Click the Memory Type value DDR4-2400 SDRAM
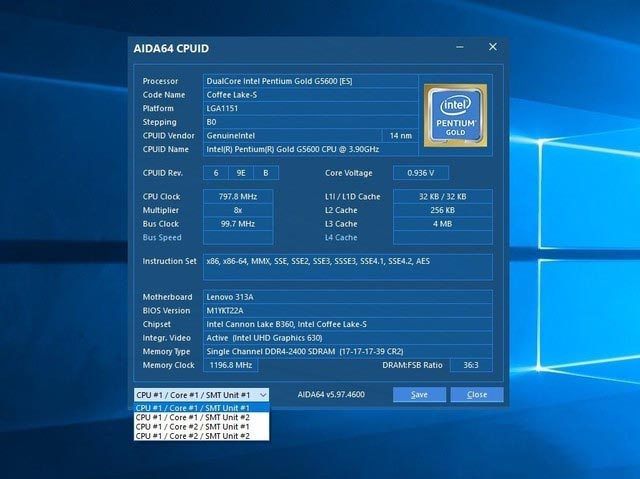 click(x=348, y=351)
